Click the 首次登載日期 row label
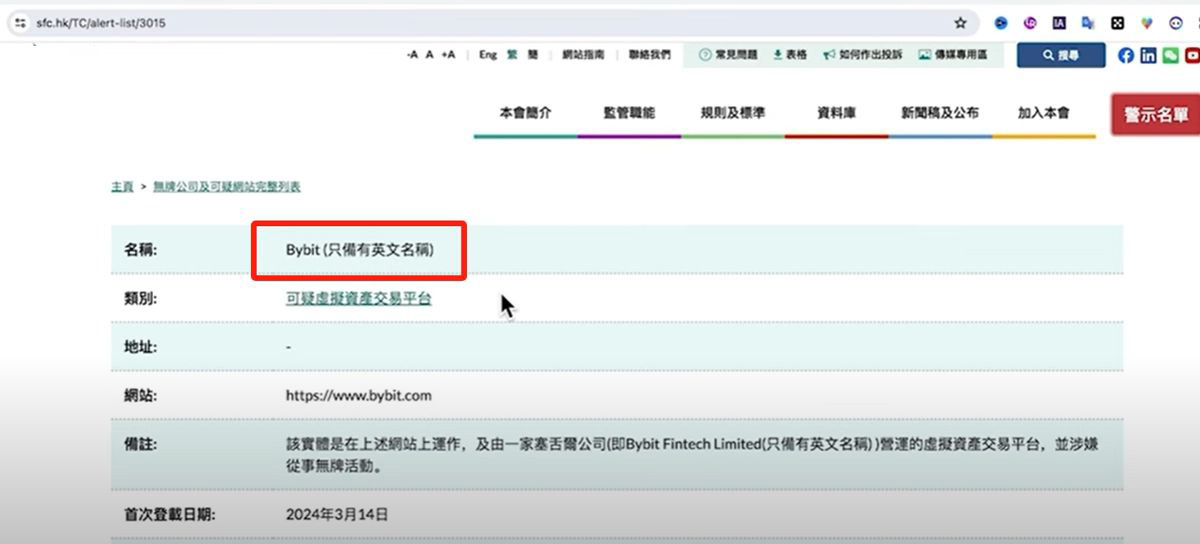 click(170, 516)
